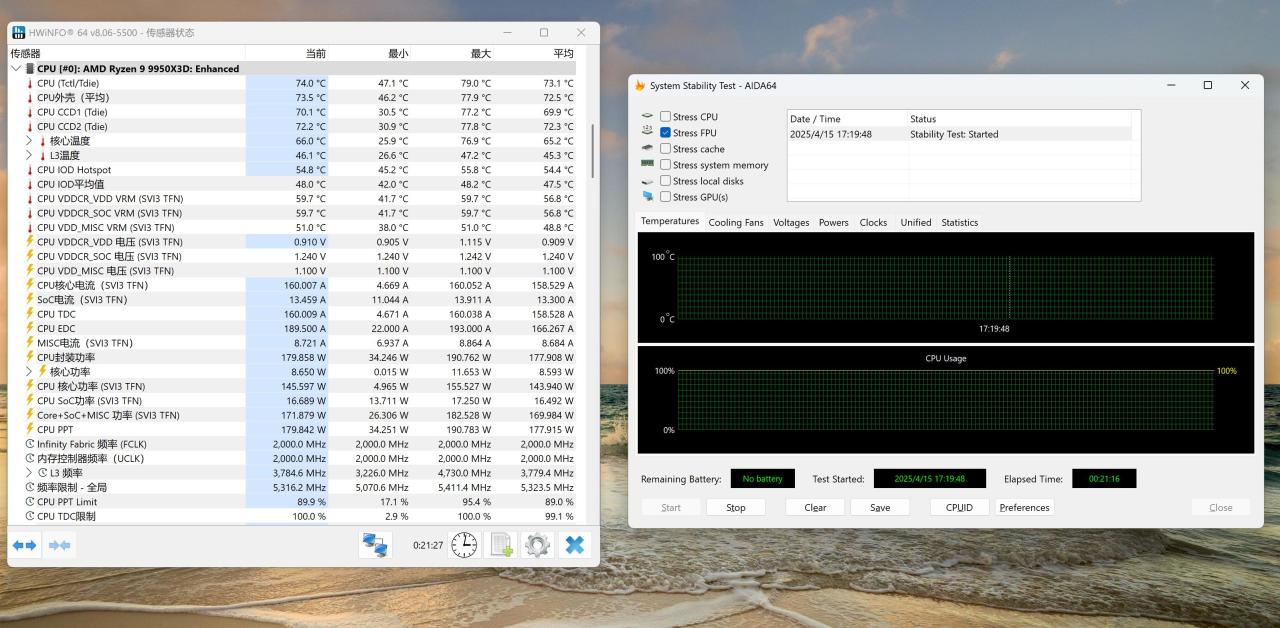Open the network remote monitoring icon in HWiNFO
Viewport: 1280px width, 628px height.
point(375,545)
